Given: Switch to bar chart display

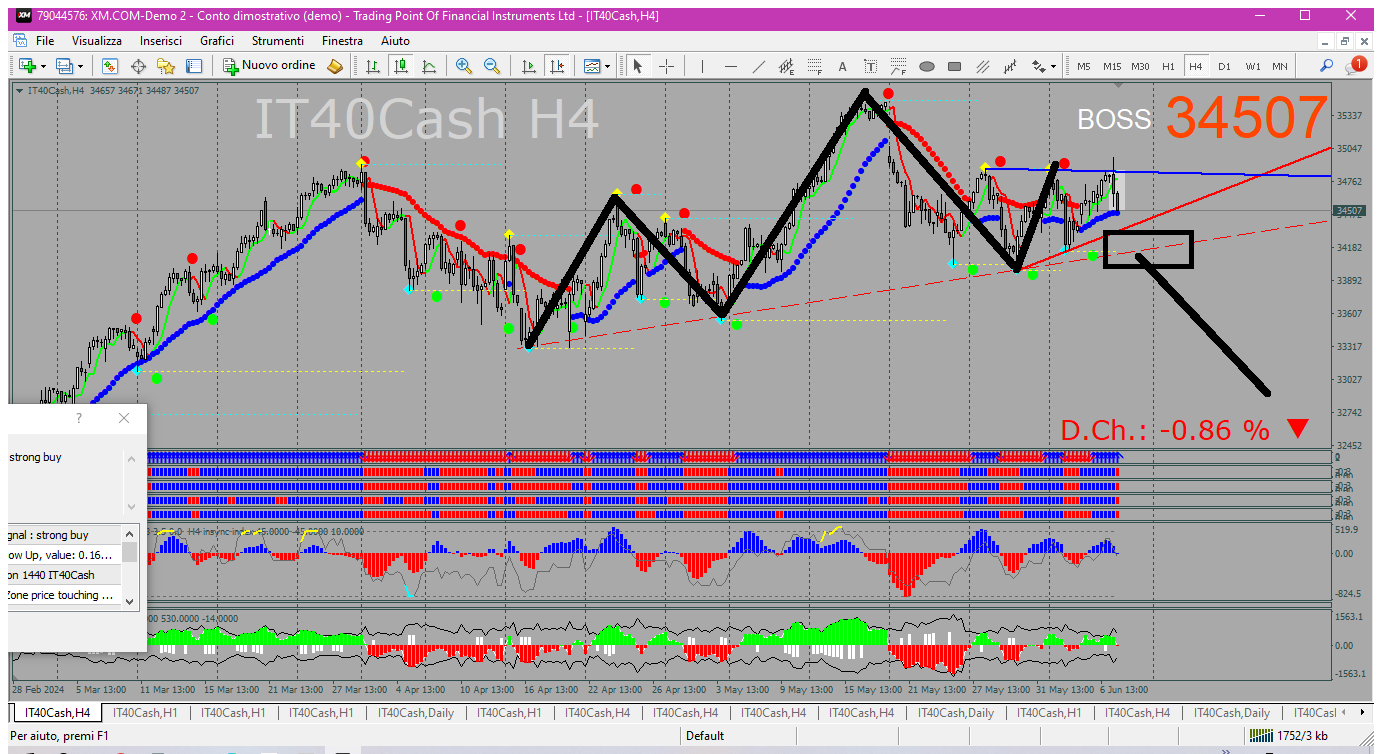Looking at the screenshot, I should pos(373,66).
